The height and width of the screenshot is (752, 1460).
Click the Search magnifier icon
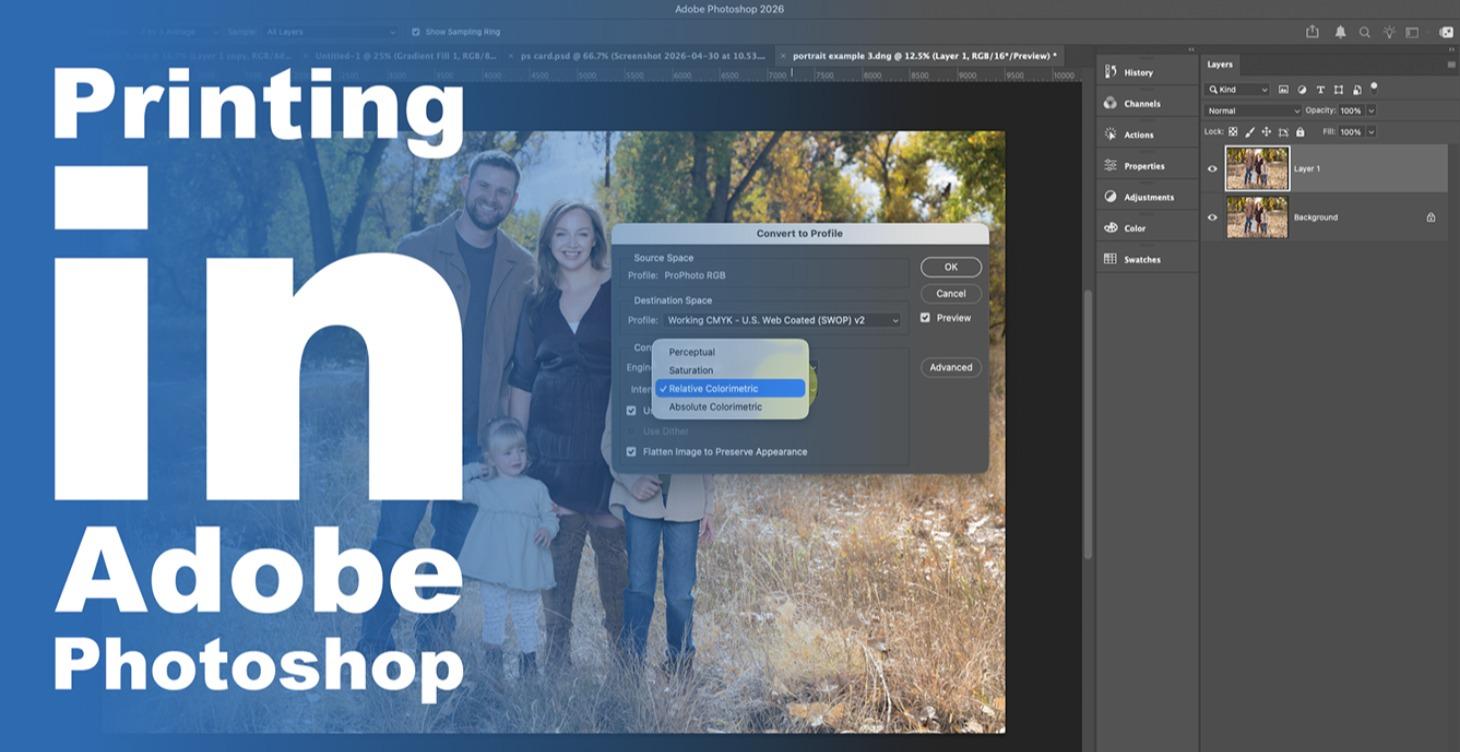point(1364,32)
